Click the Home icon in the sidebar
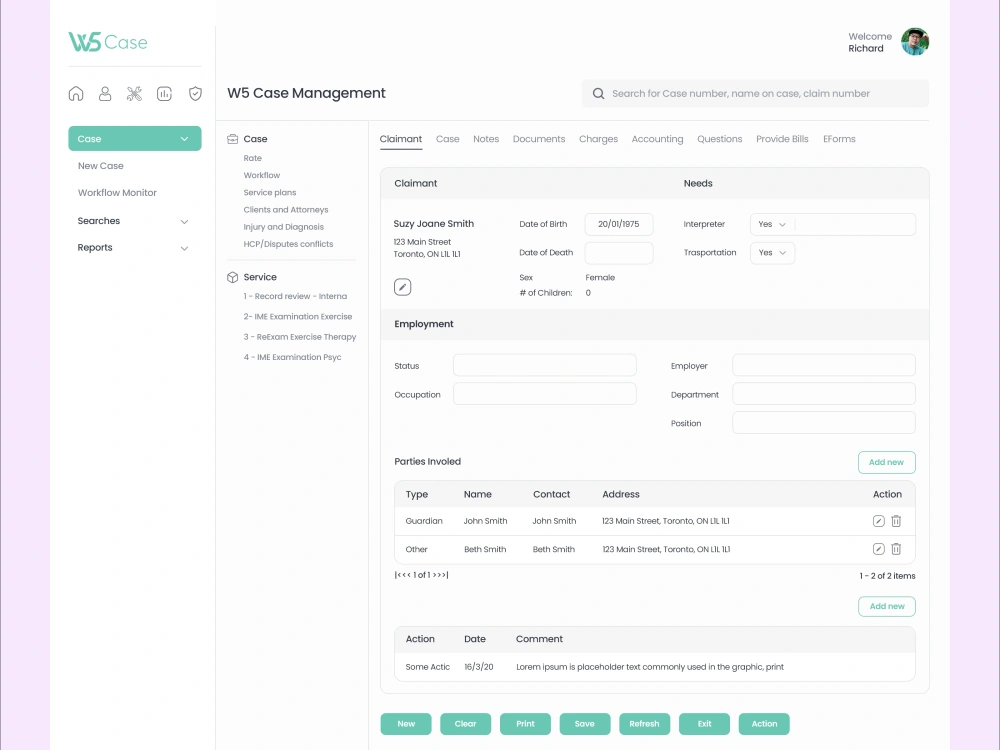 pyautogui.click(x=76, y=93)
